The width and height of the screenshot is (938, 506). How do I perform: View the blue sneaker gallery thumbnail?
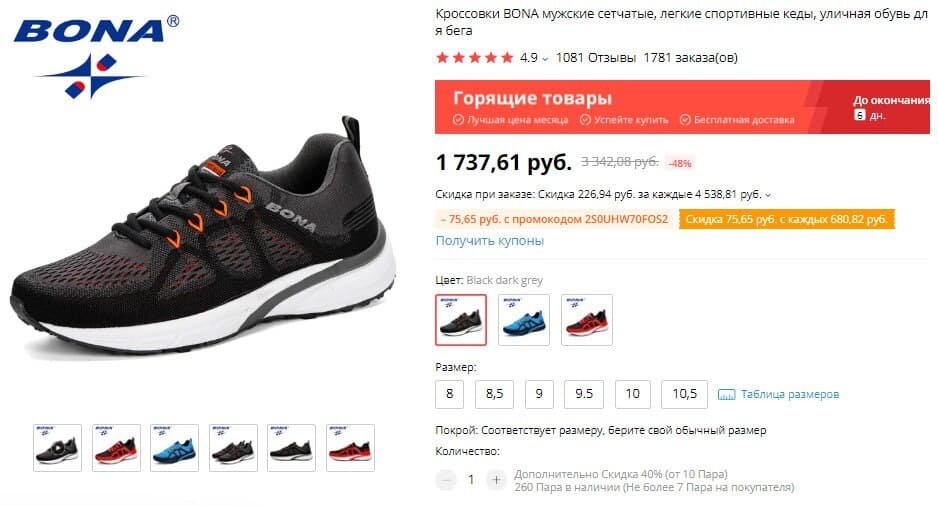tap(174, 448)
